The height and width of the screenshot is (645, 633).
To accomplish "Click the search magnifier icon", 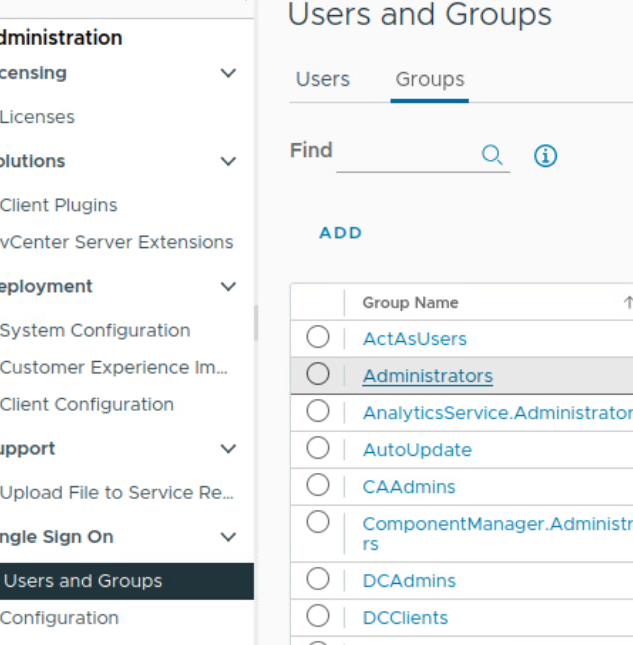I will point(491,155).
